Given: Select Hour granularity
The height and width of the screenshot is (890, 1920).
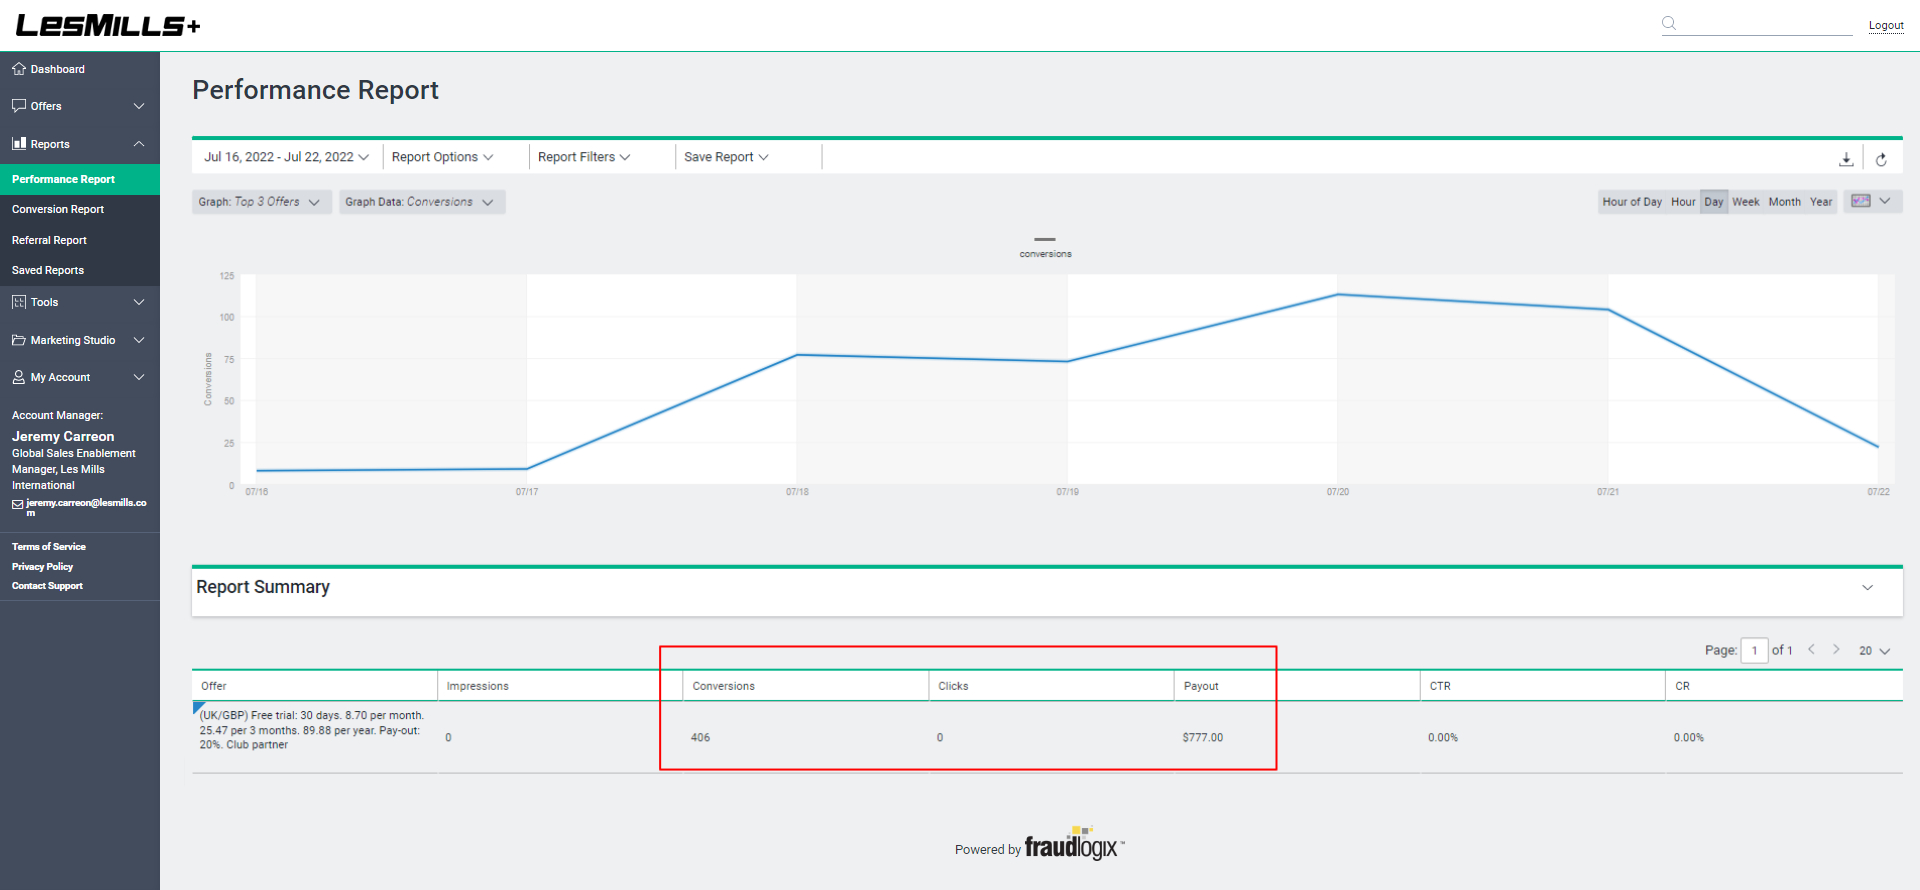Looking at the screenshot, I should [1683, 202].
